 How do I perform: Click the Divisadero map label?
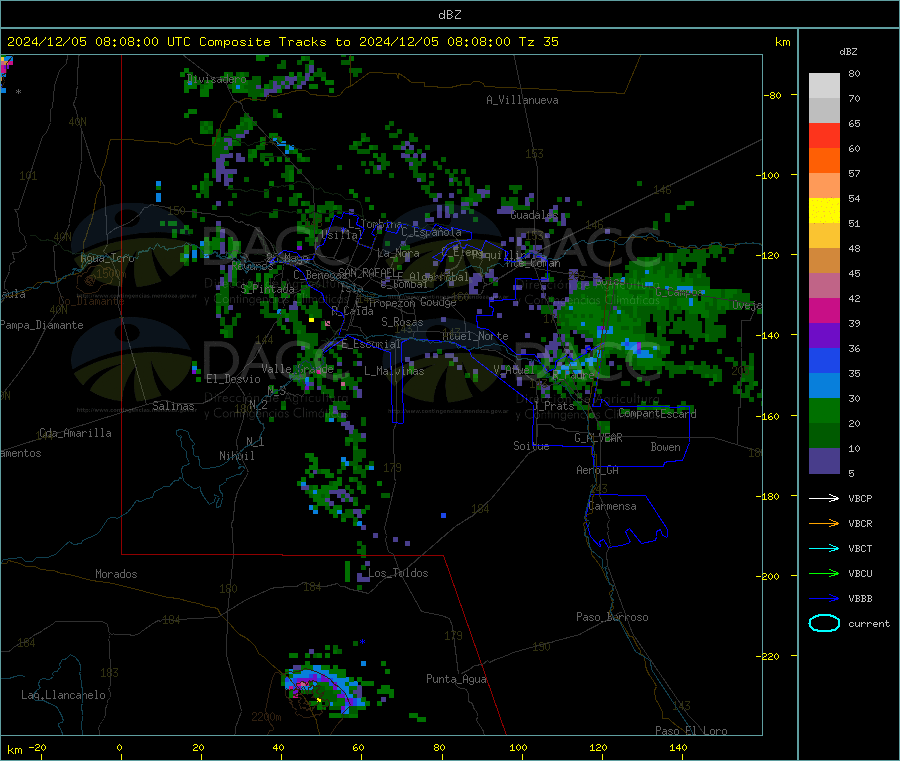click(216, 79)
